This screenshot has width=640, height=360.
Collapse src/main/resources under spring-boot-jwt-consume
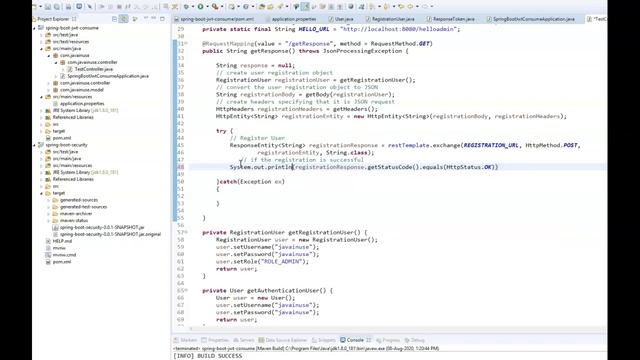(42, 97)
